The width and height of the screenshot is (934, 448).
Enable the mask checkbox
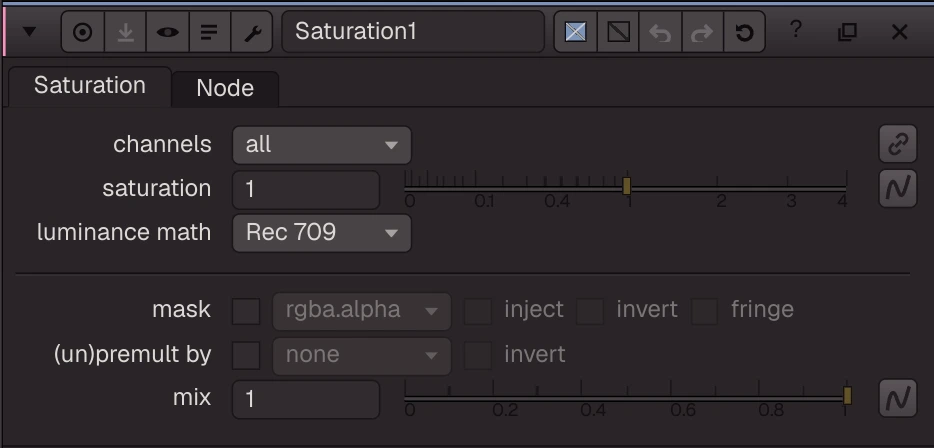point(246,312)
